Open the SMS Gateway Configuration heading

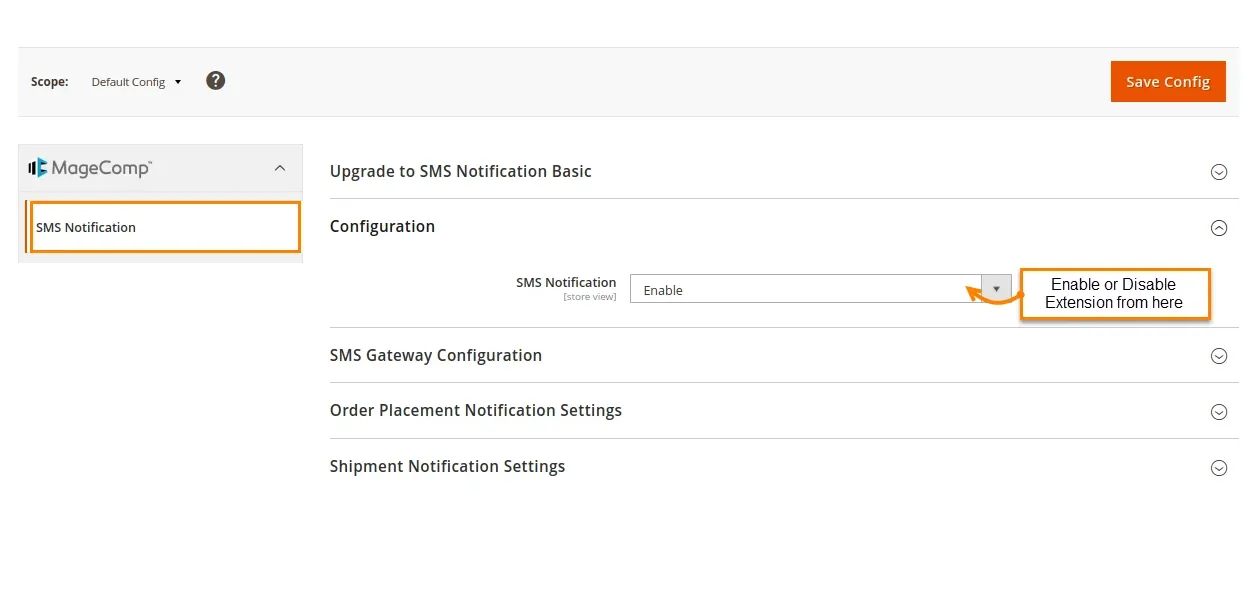click(x=435, y=355)
